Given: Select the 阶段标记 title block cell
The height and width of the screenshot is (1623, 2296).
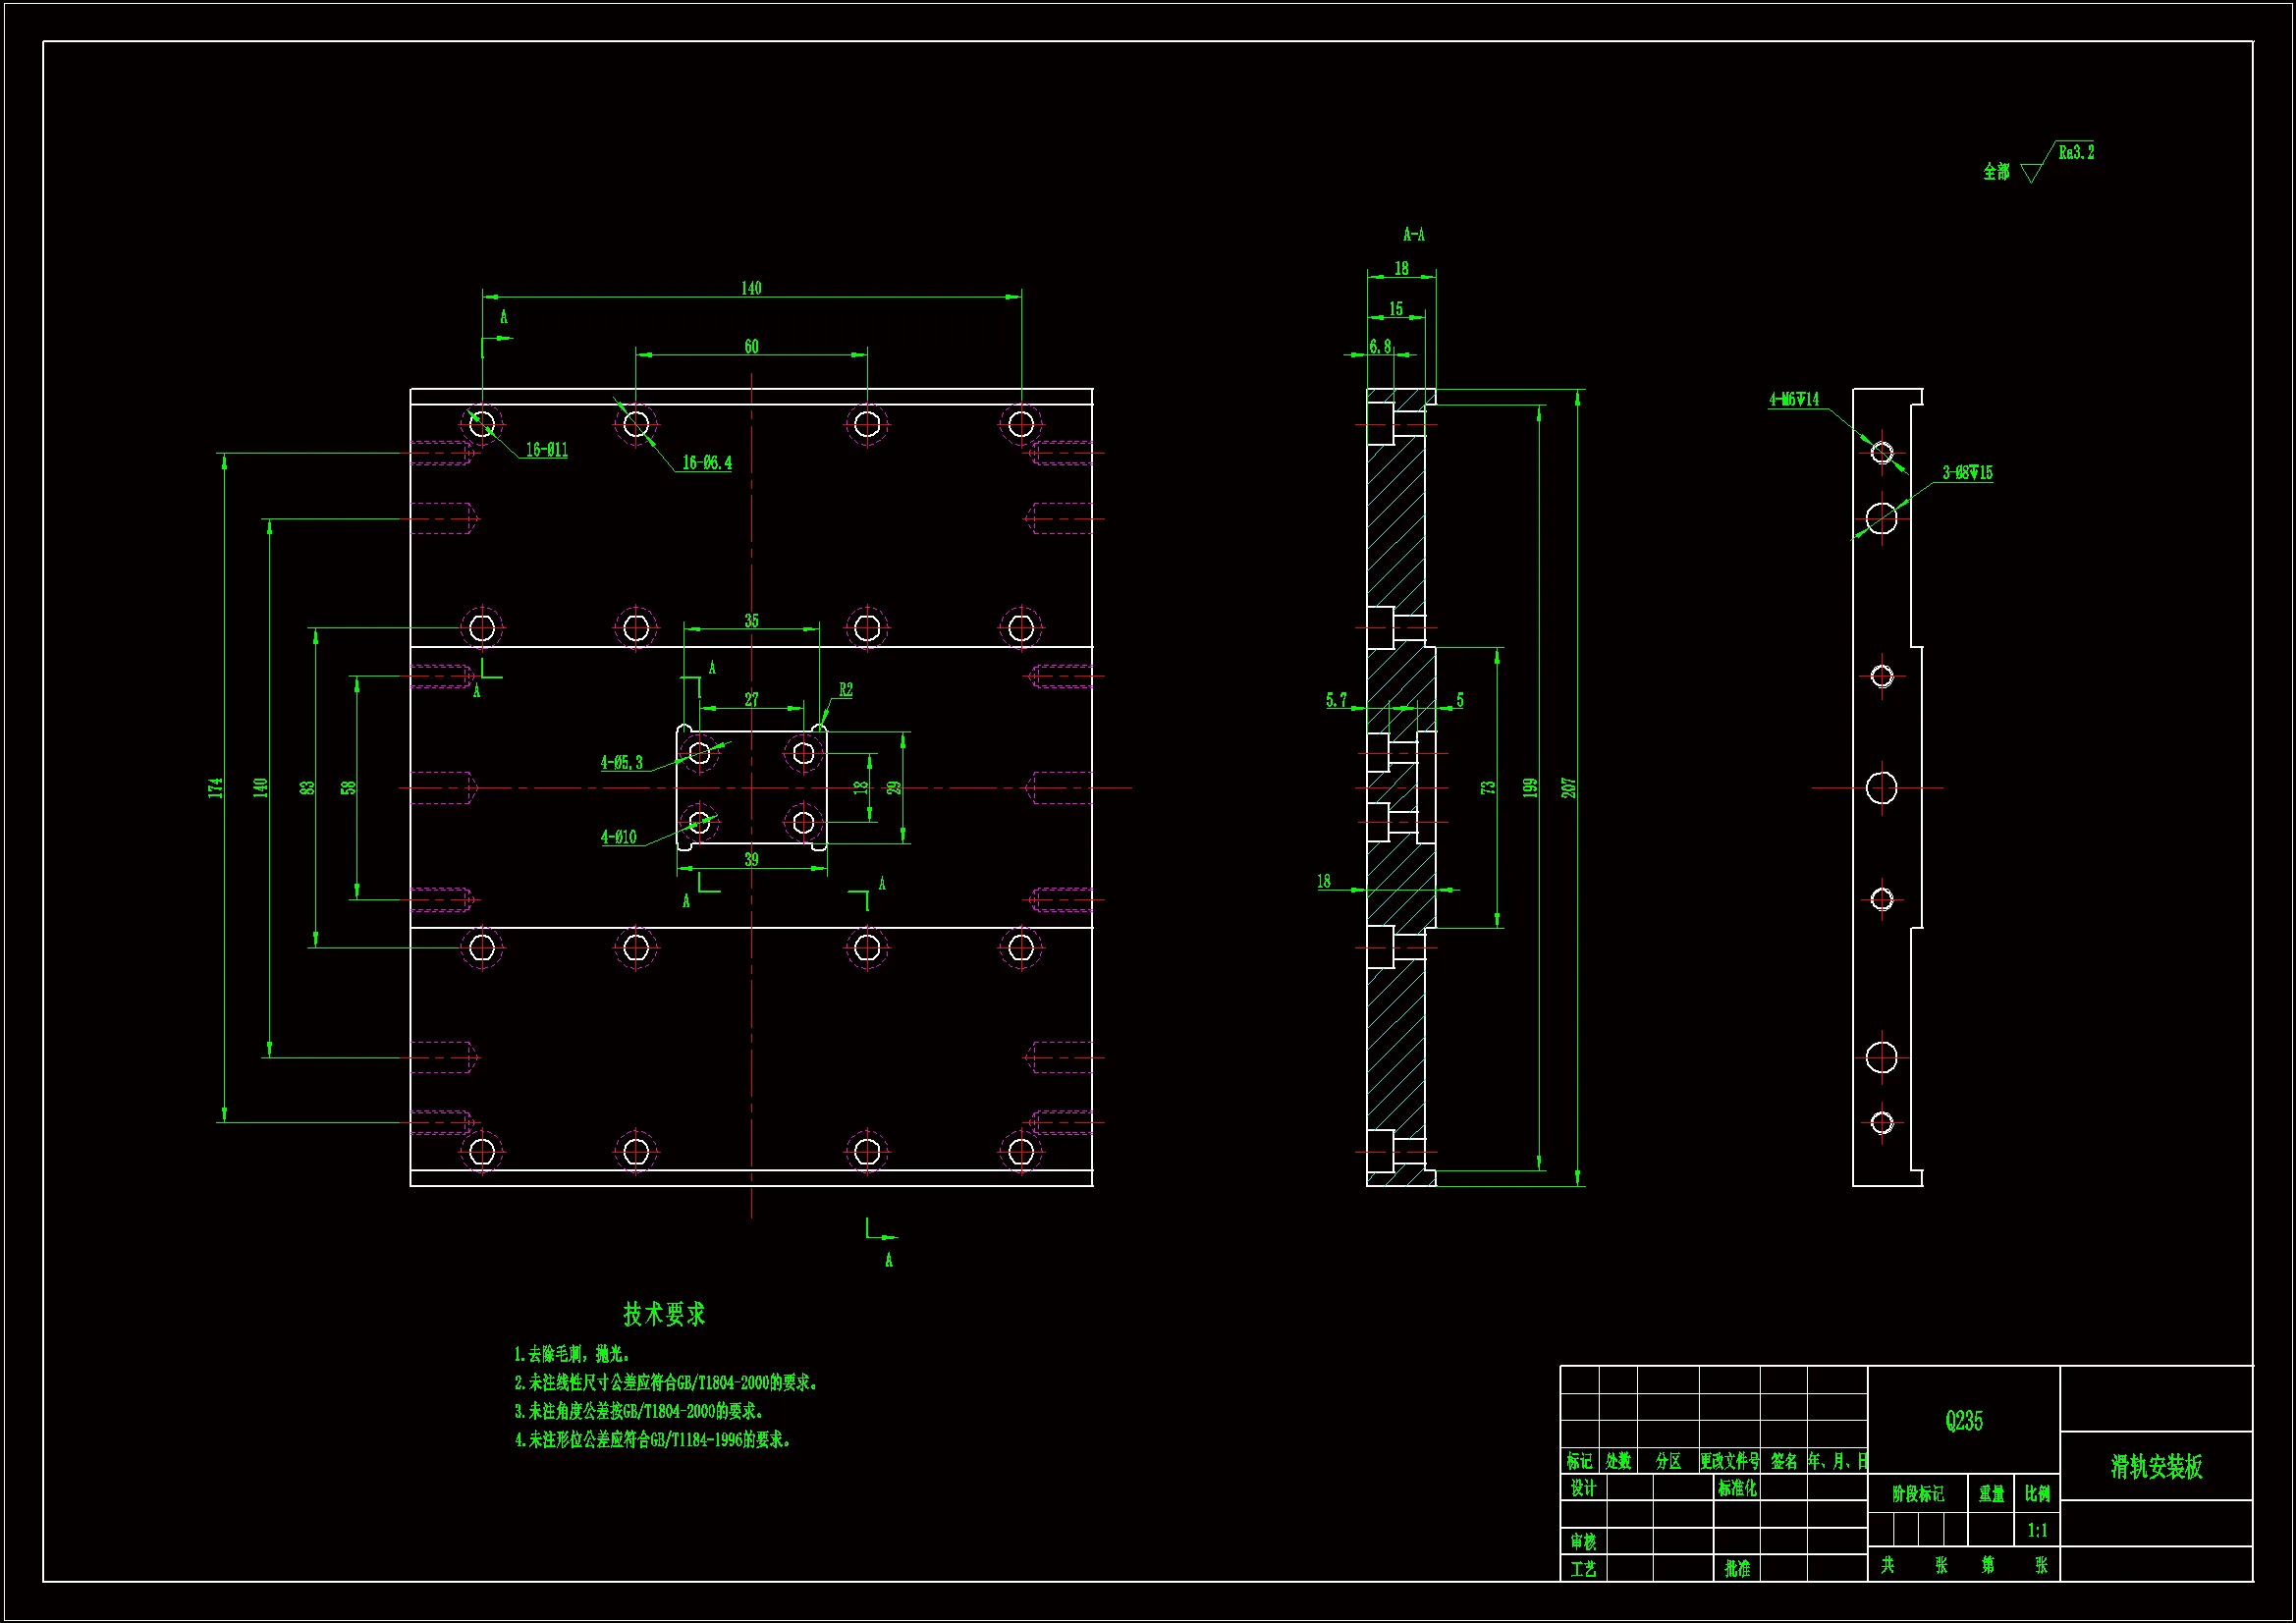Looking at the screenshot, I should [1917, 1494].
